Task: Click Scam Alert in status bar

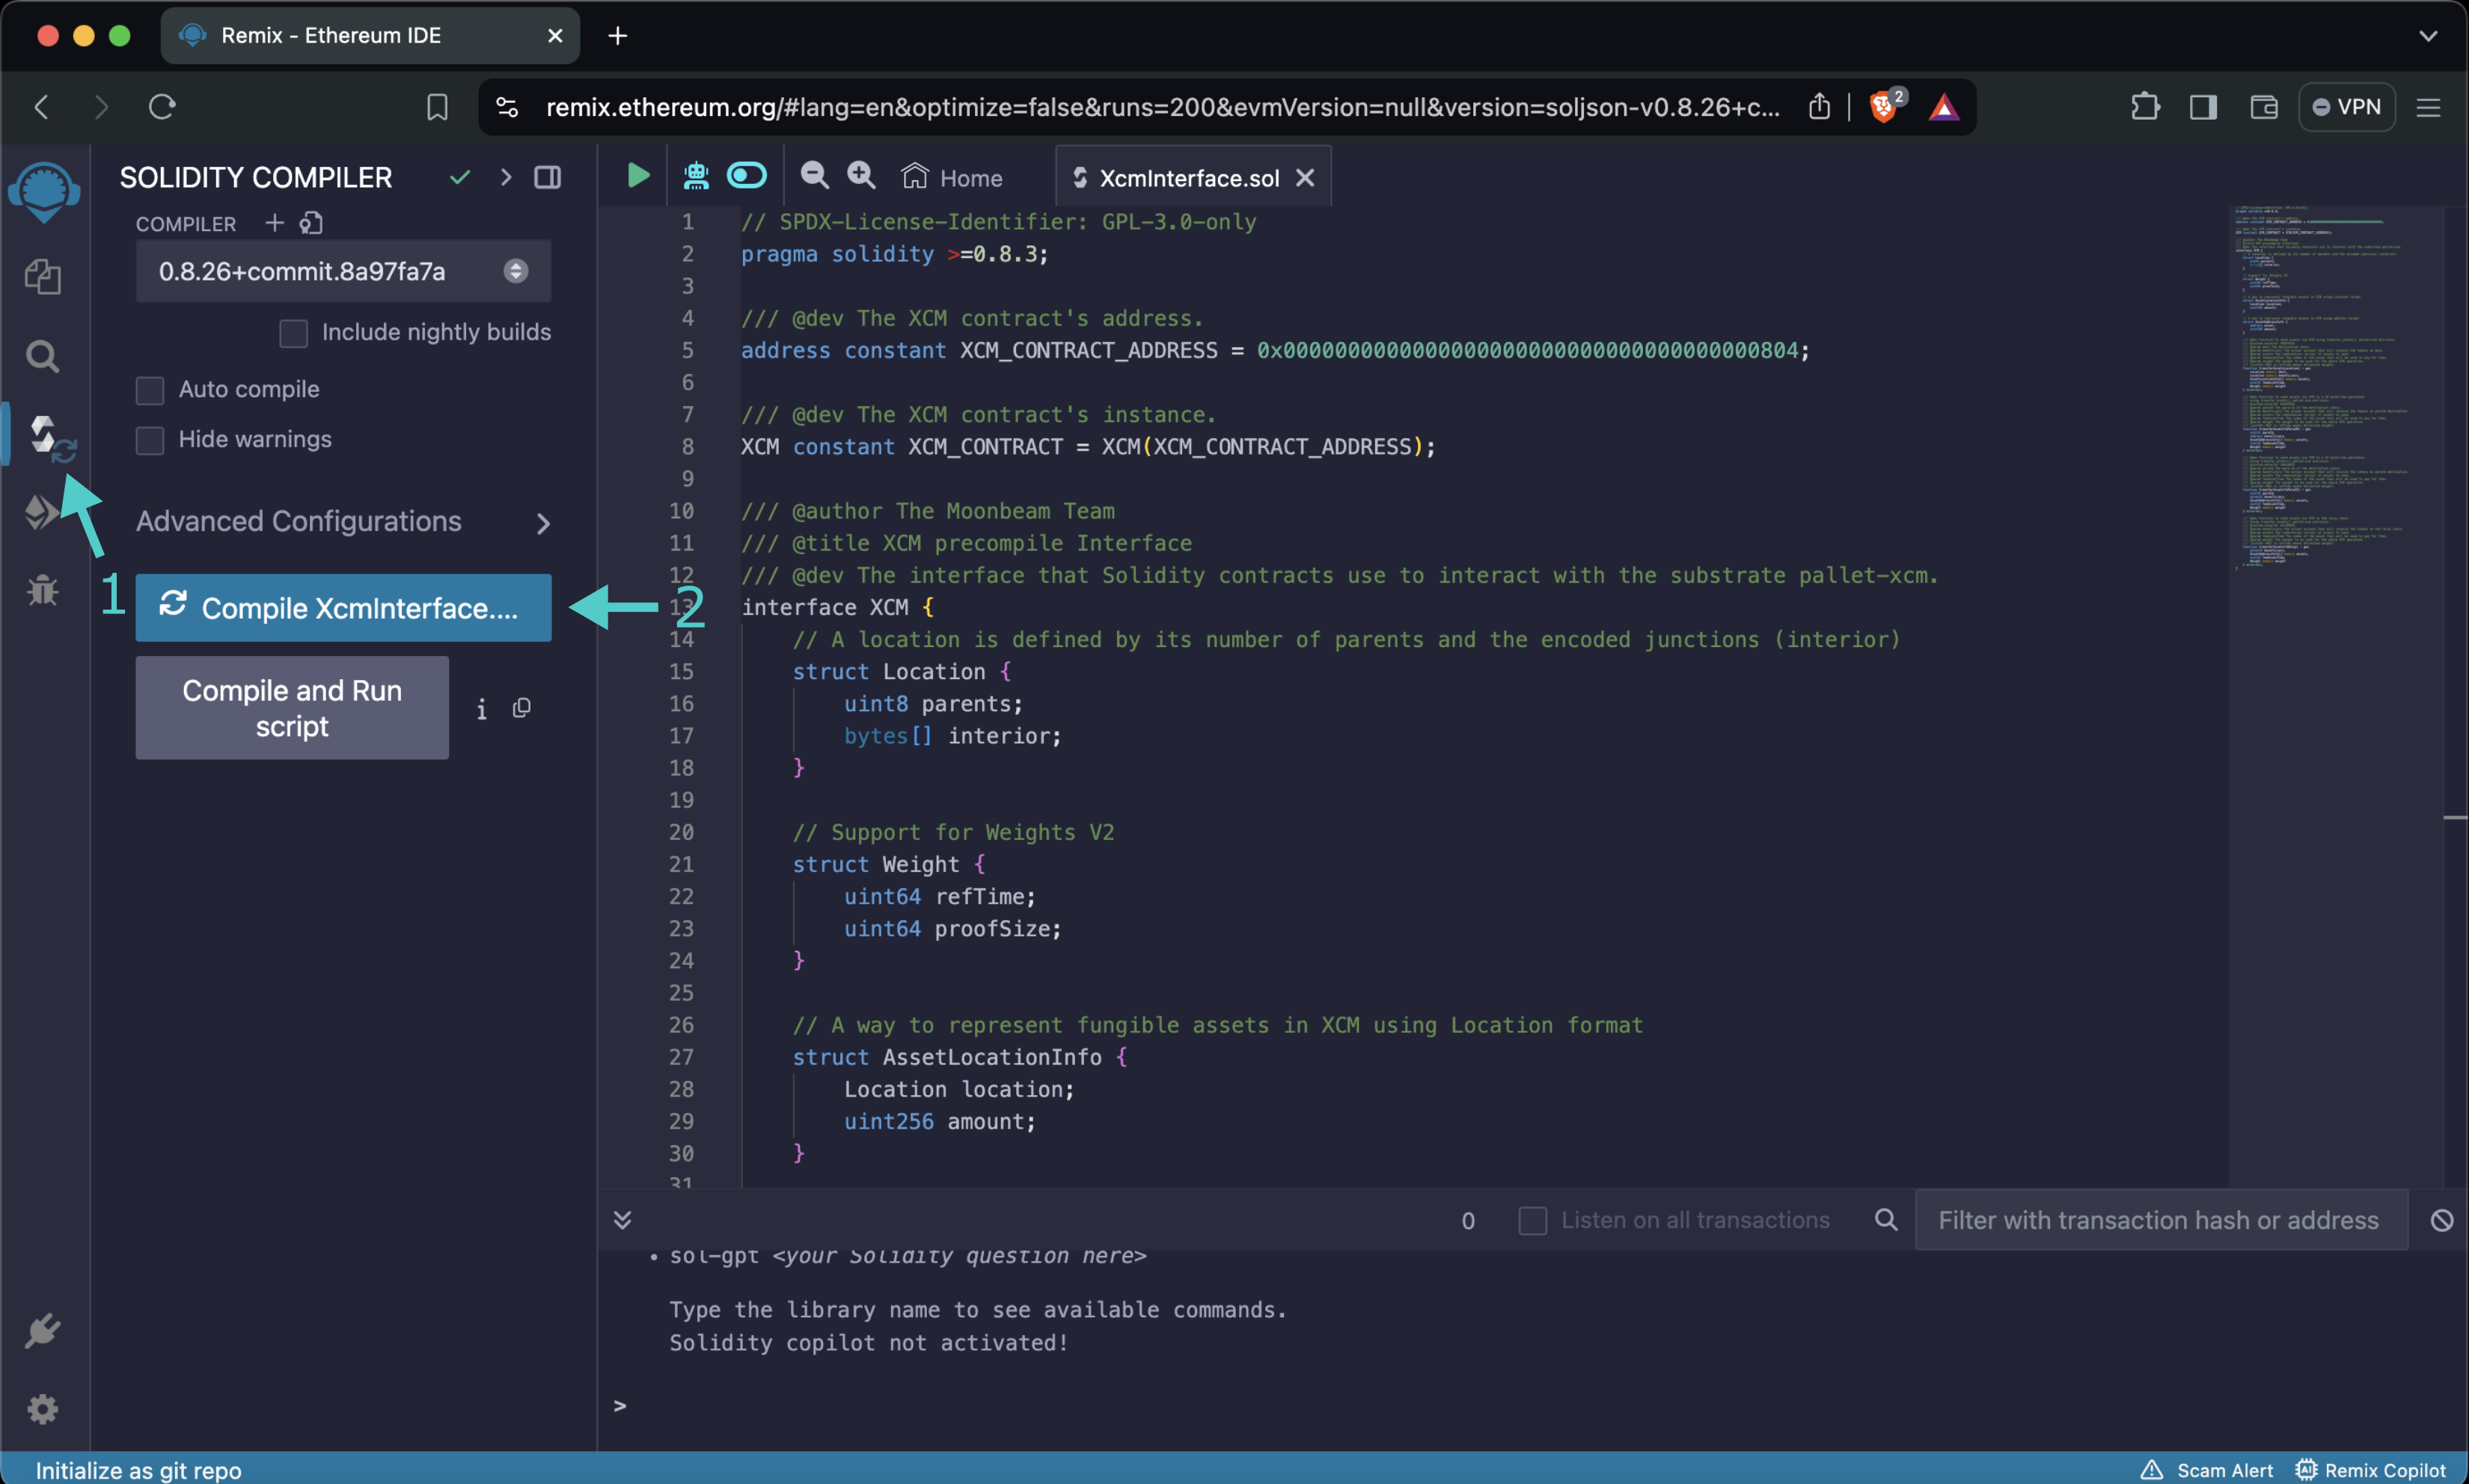Action: 2207,1470
